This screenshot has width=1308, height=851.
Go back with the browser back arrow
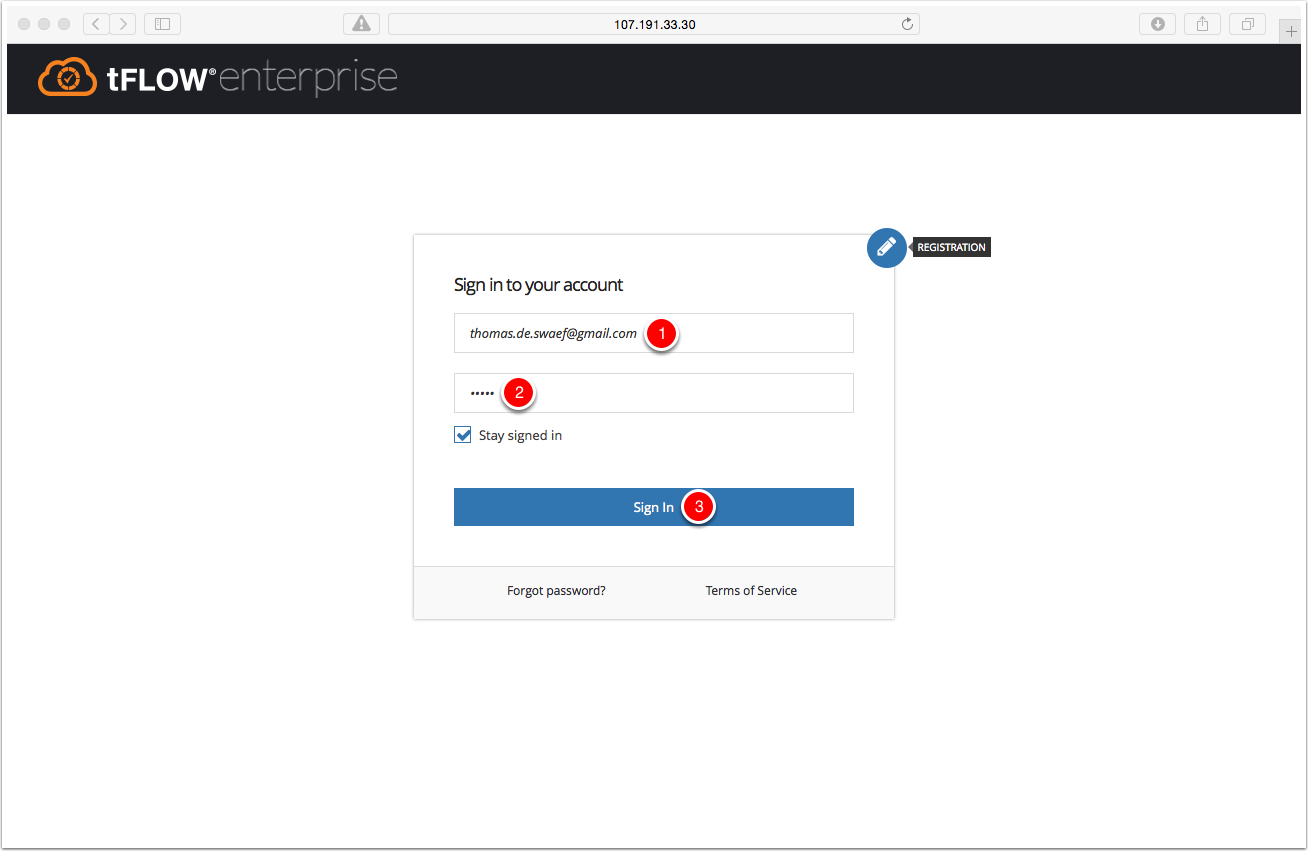96,24
